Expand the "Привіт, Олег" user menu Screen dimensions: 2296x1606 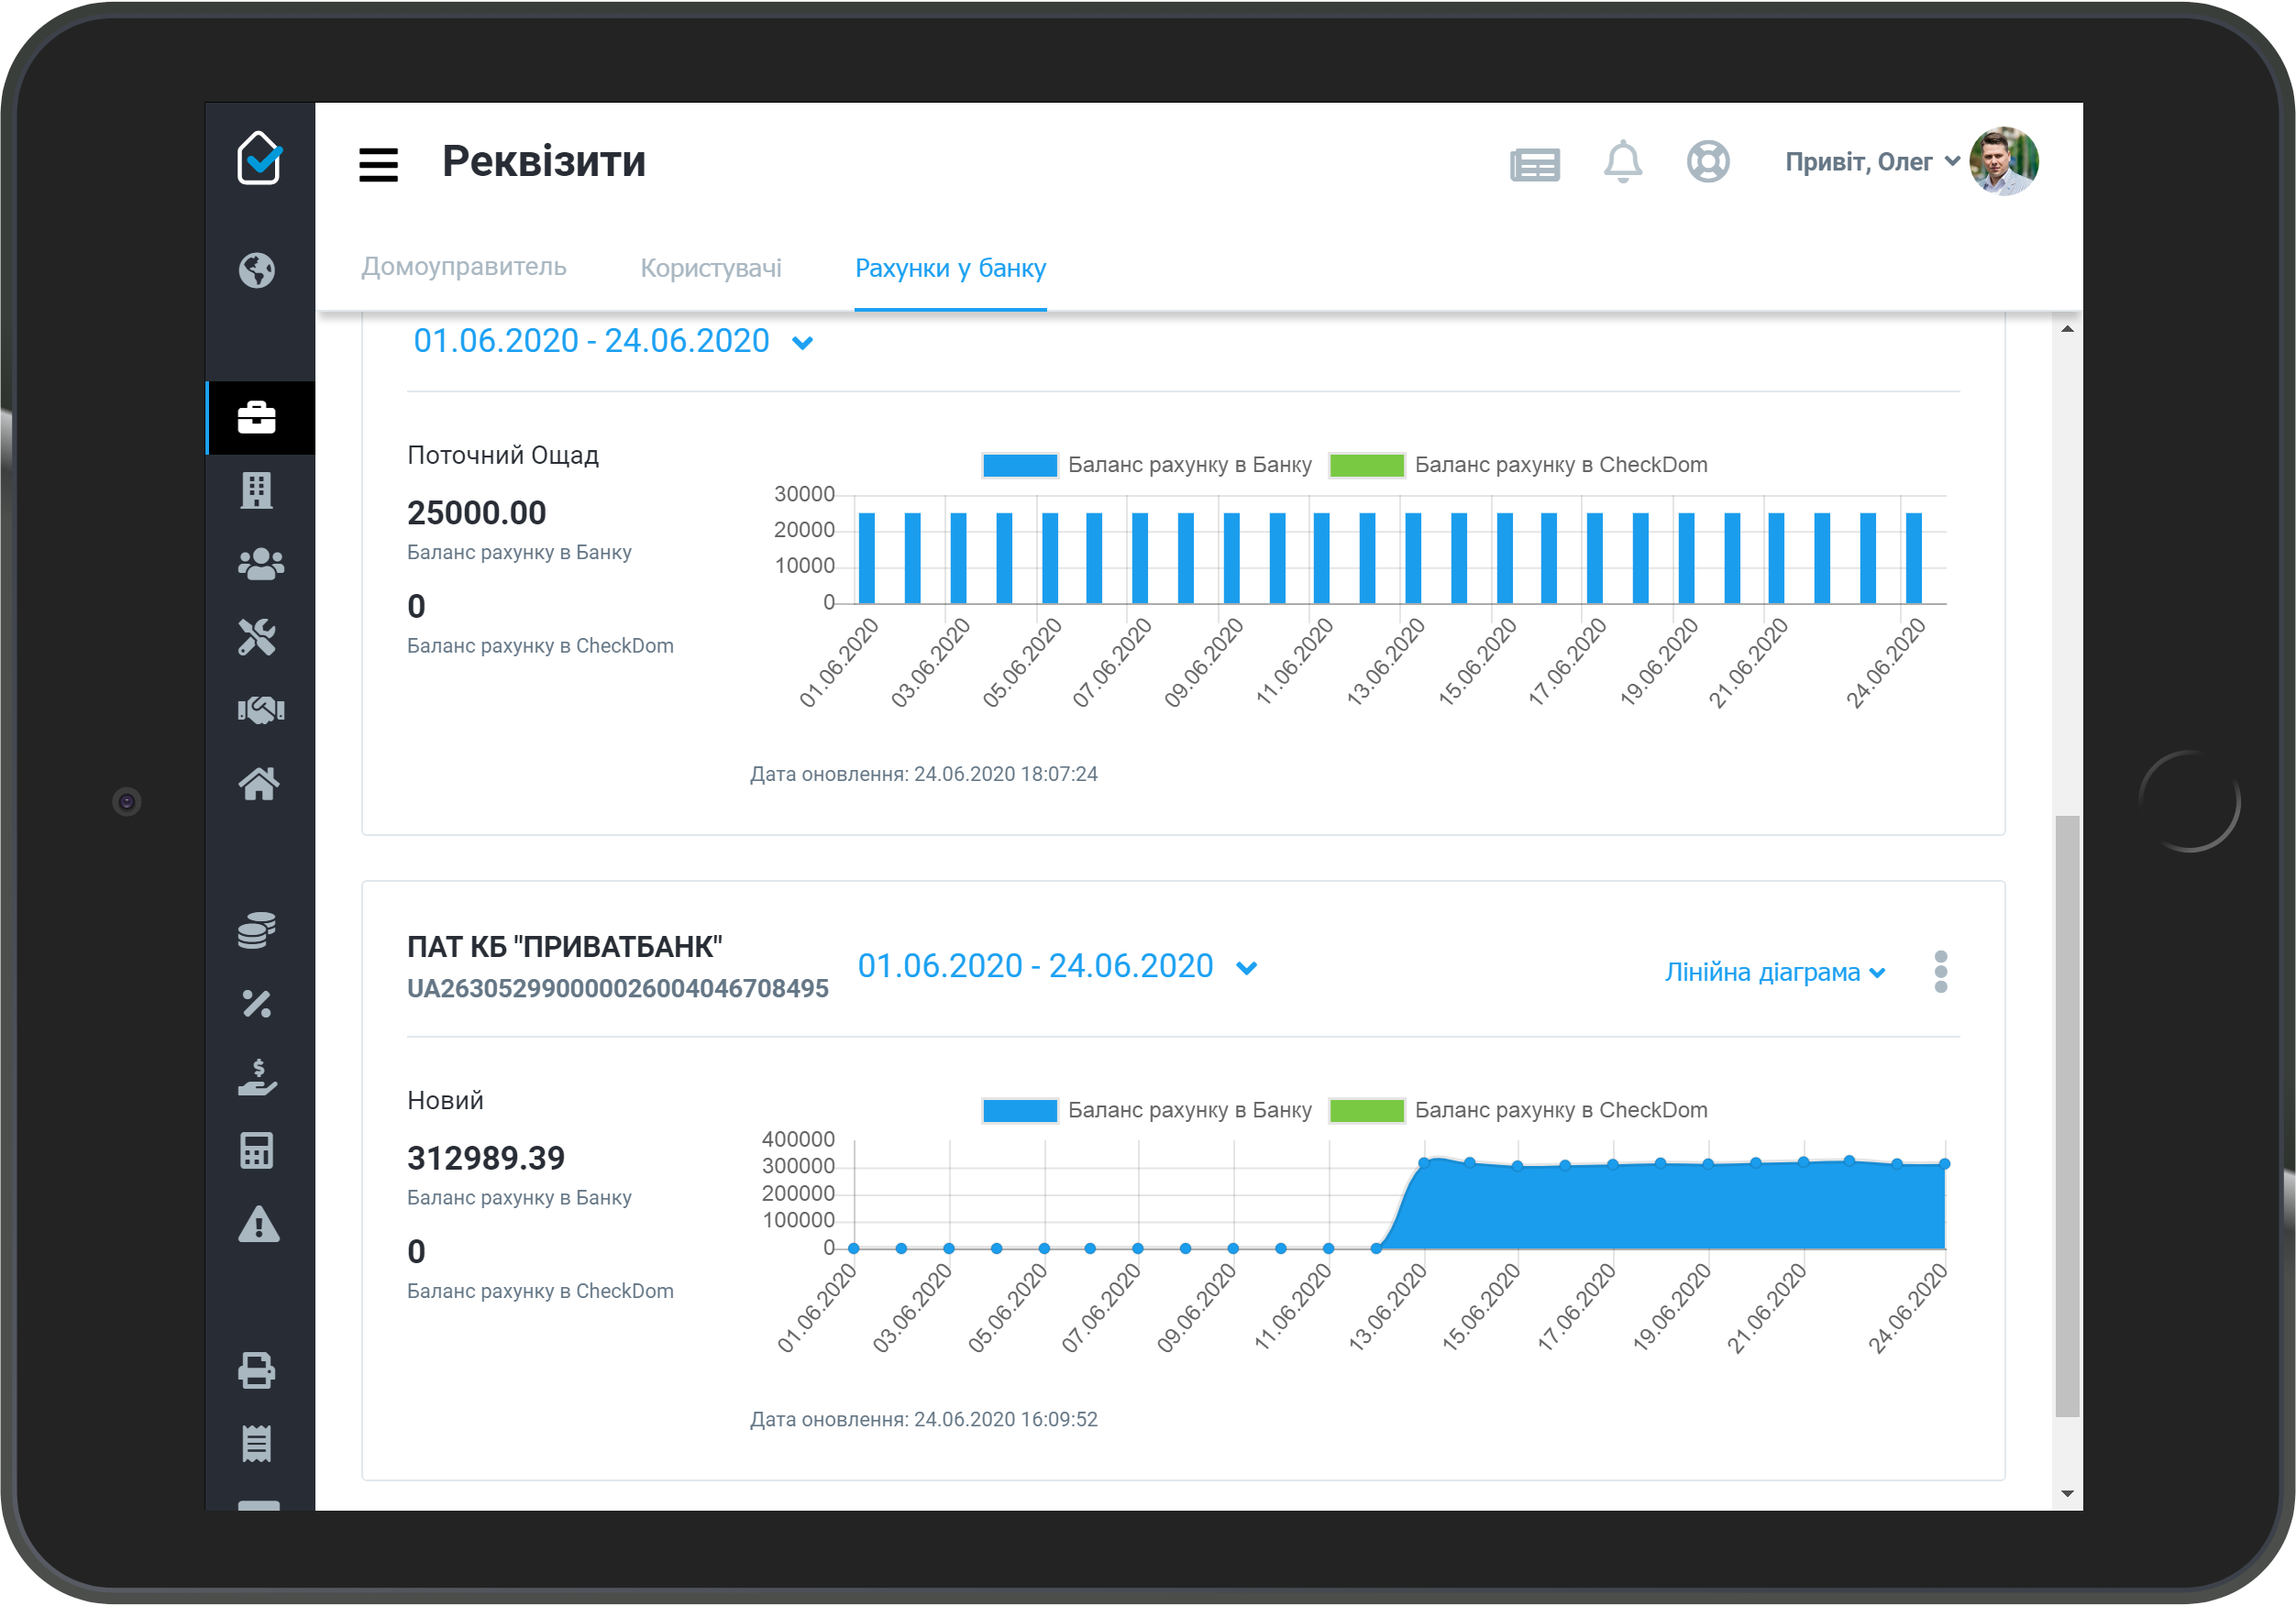pyautogui.click(x=1872, y=162)
